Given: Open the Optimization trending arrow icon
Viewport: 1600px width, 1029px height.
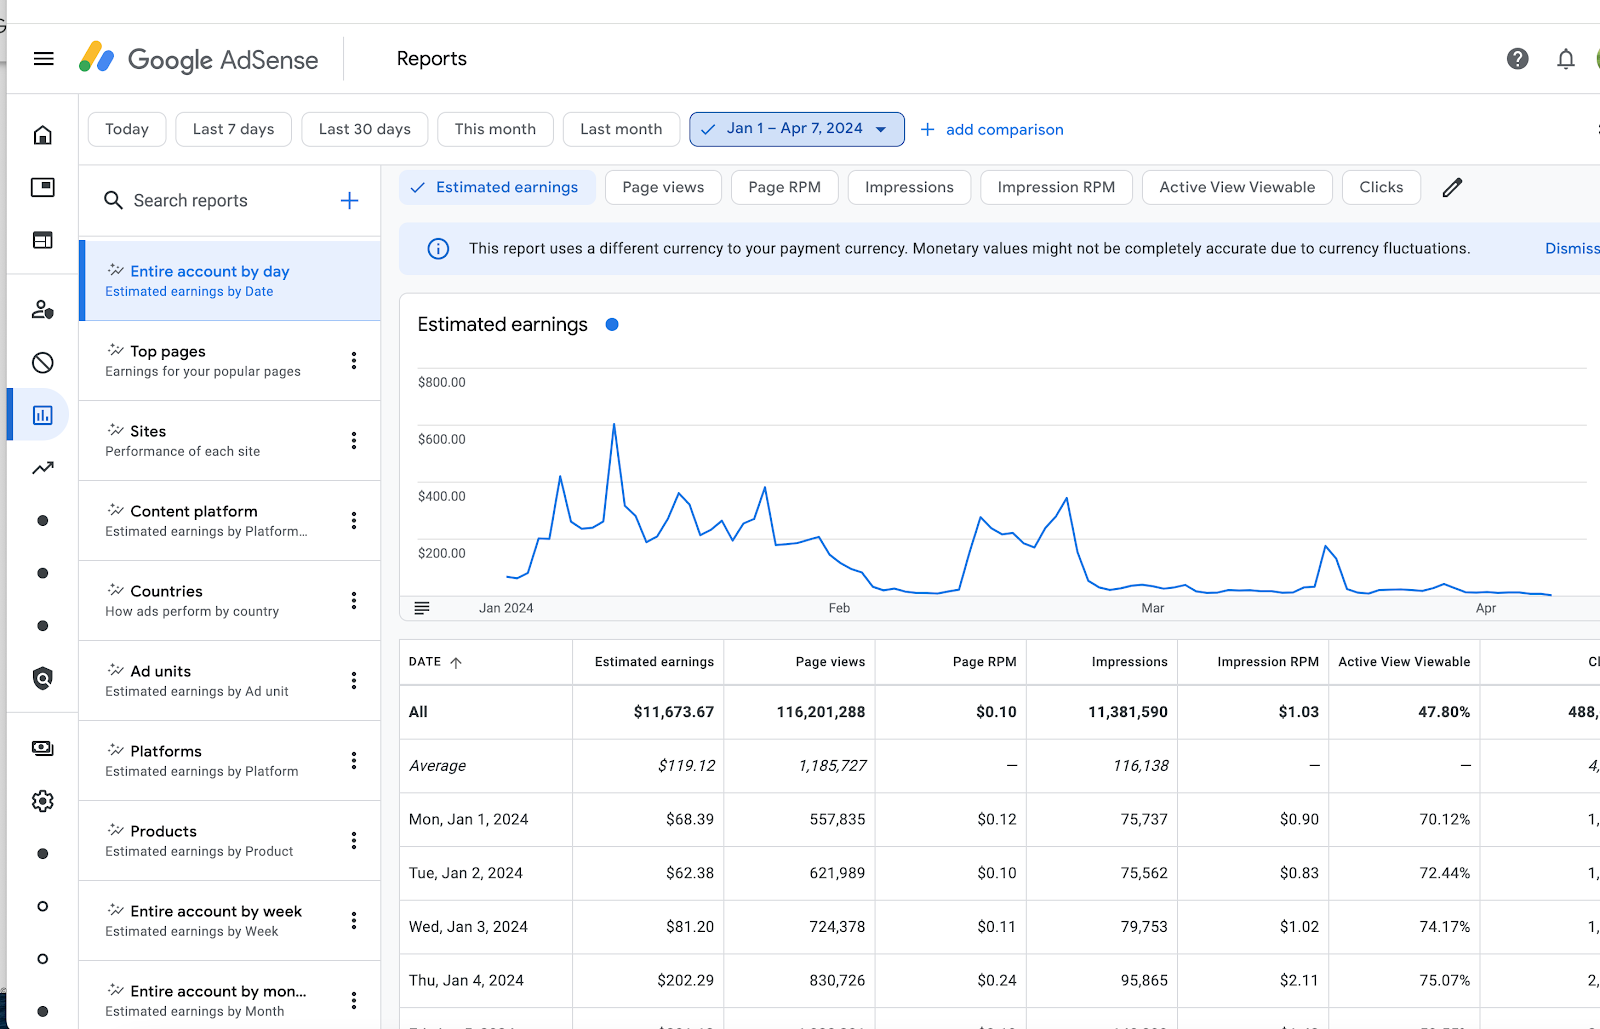Looking at the screenshot, I should click(43, 468).
